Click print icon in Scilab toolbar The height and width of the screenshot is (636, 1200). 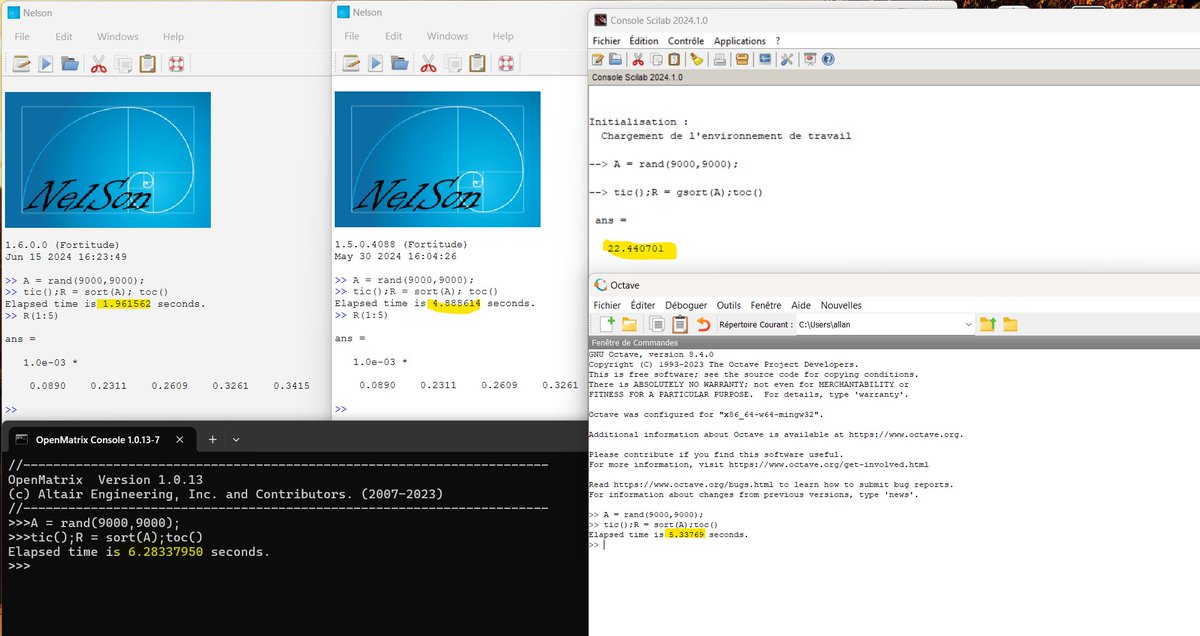point(719,60)
